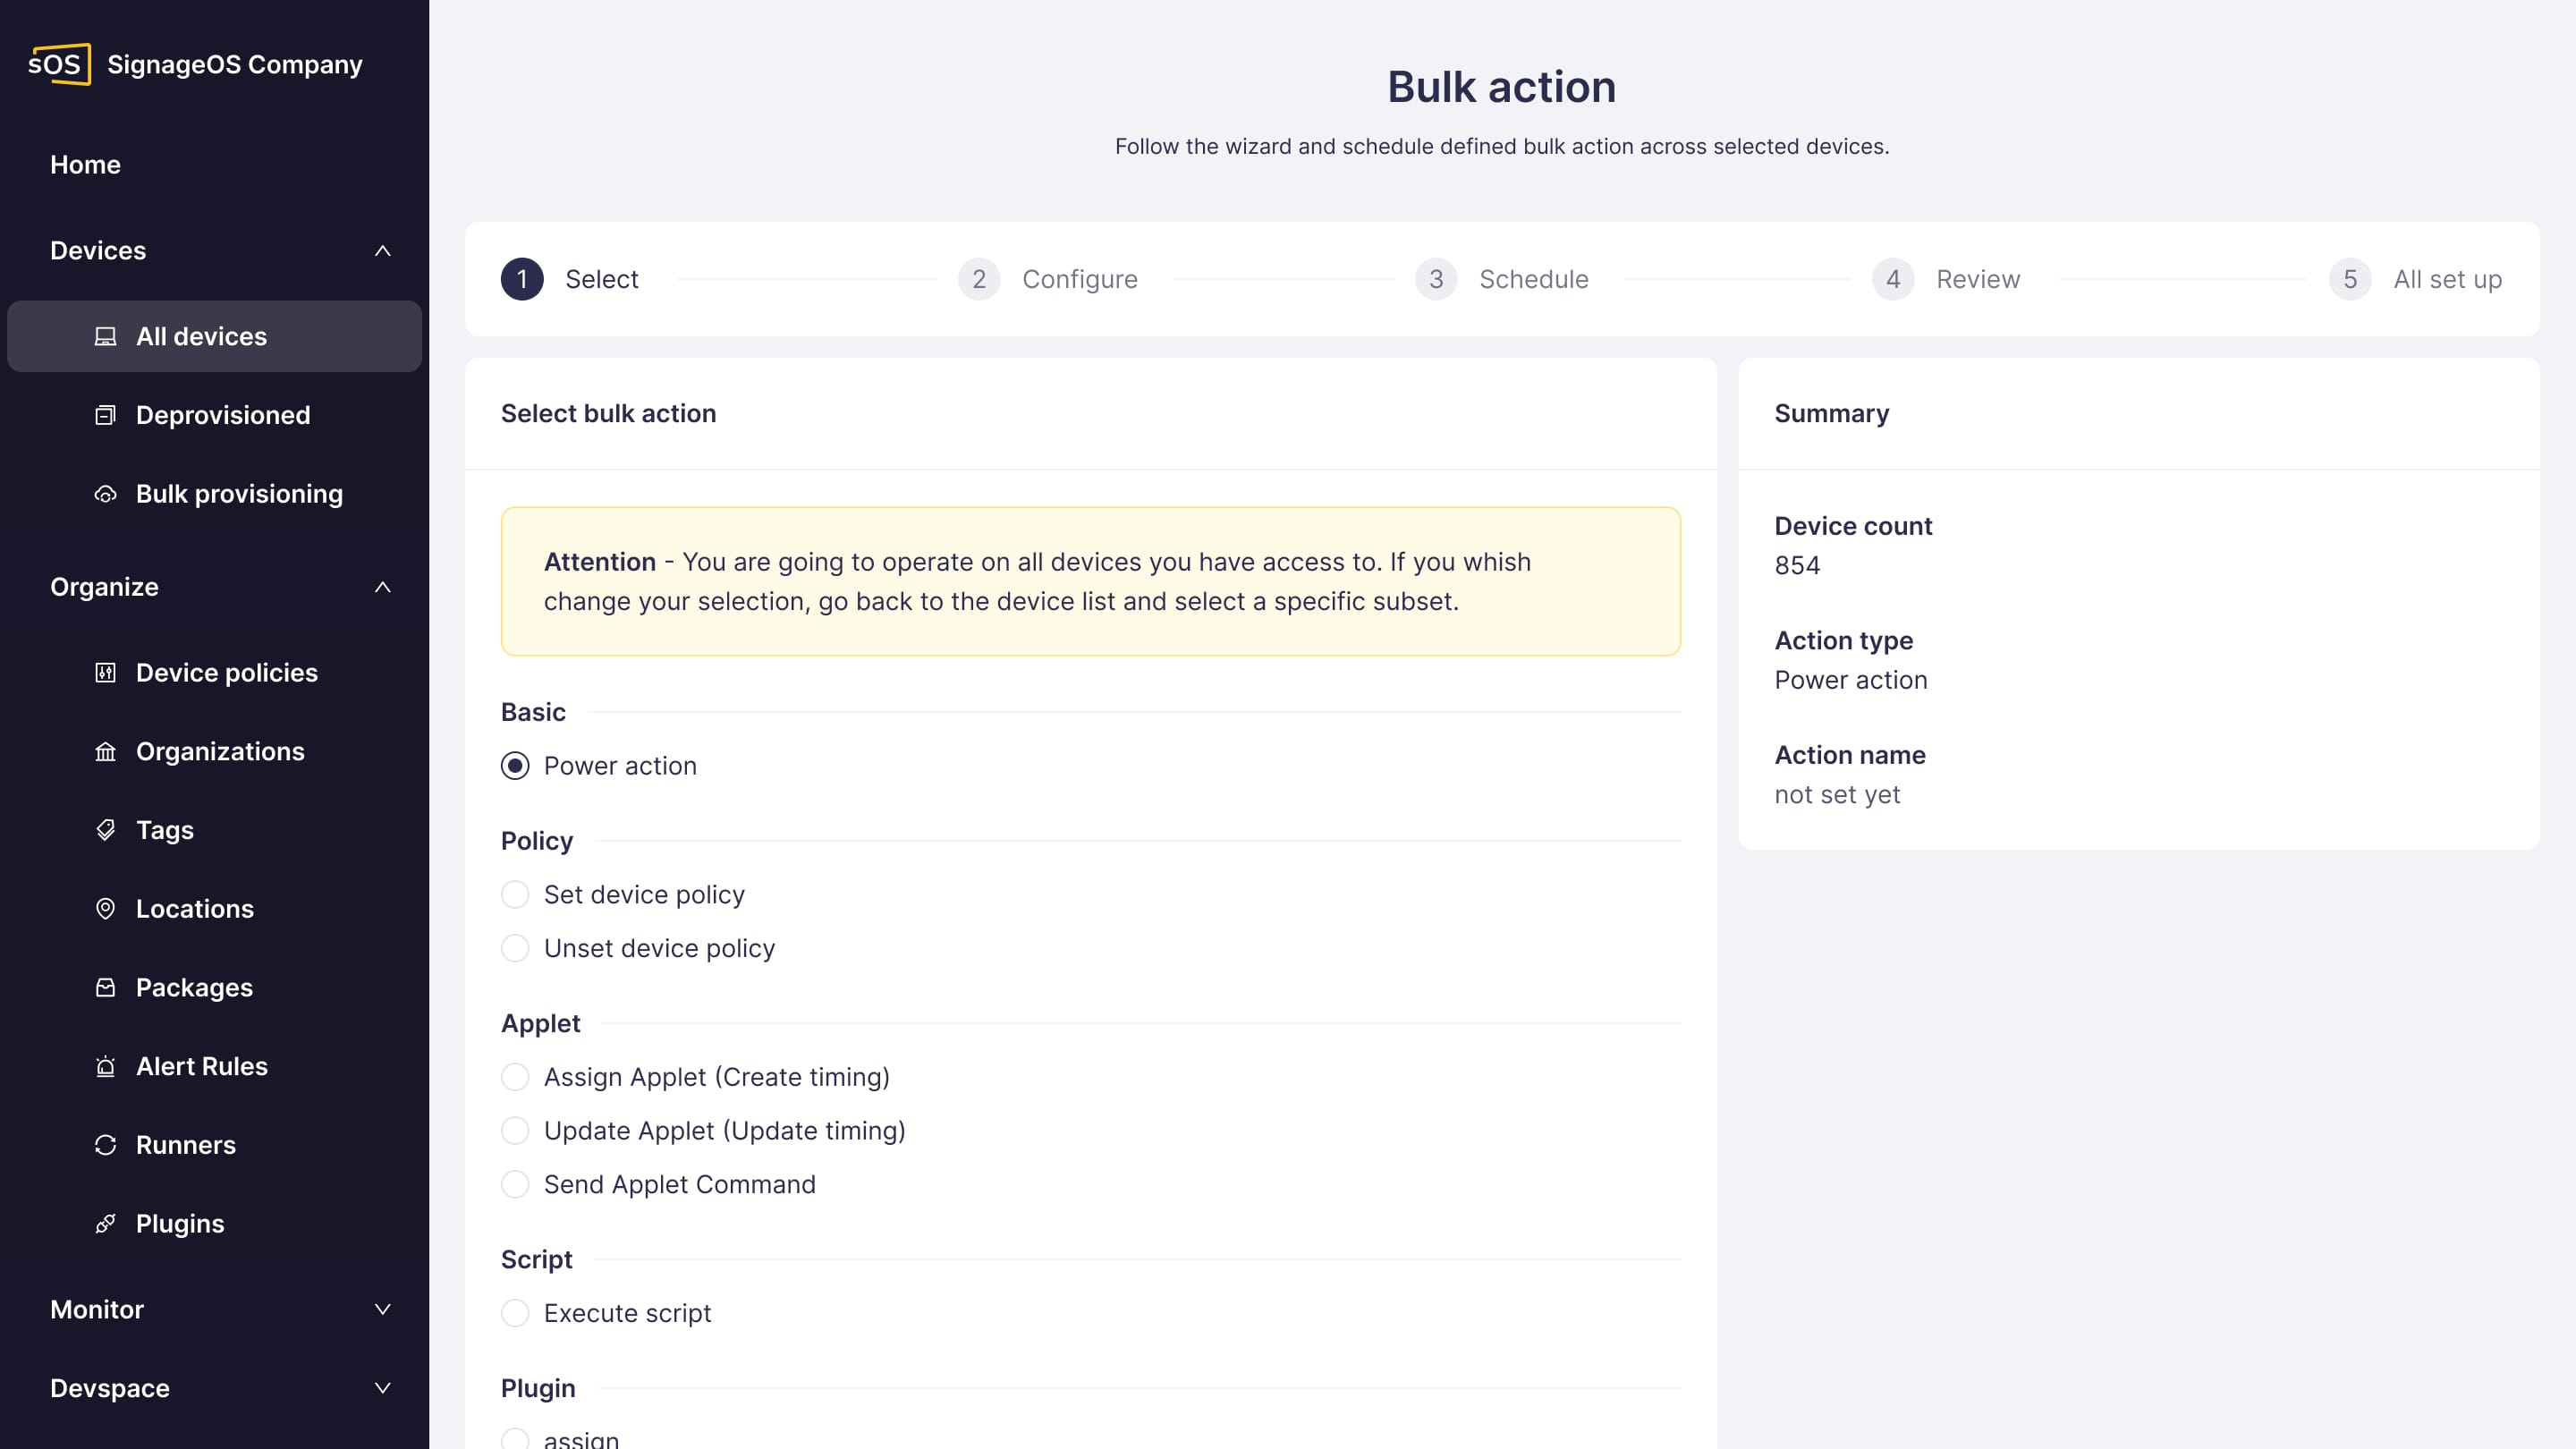The image size is (2576, 1449).
Task: Click the Organizations building icon
Action: point(105,752)
